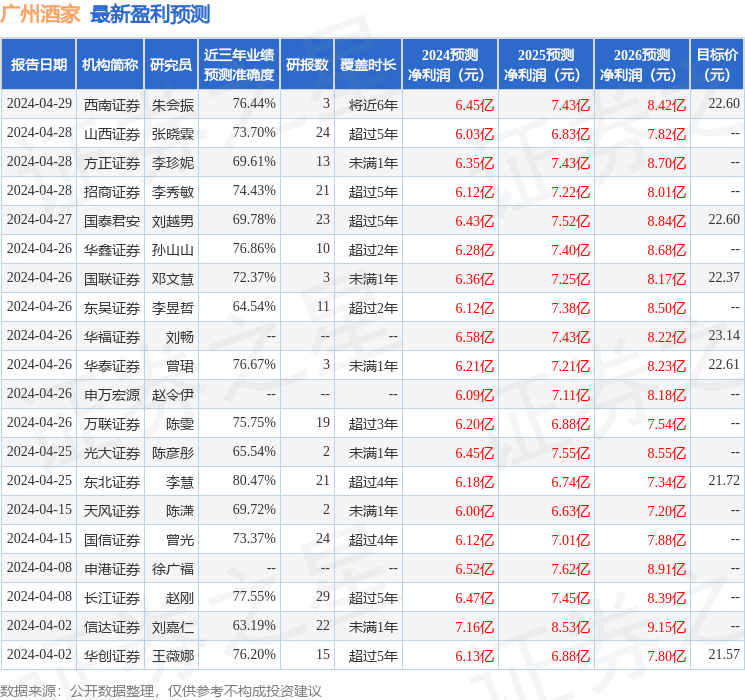Select the 东北证券 institution cell
Image resolution: width=745 pixels, height=700 pixels.
112,482
